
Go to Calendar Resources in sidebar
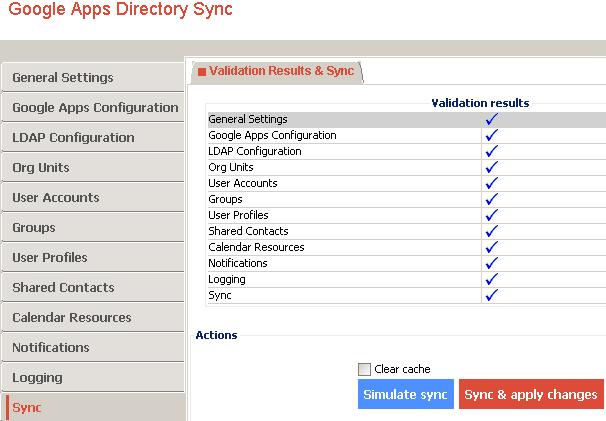click(x=93, y=317)
